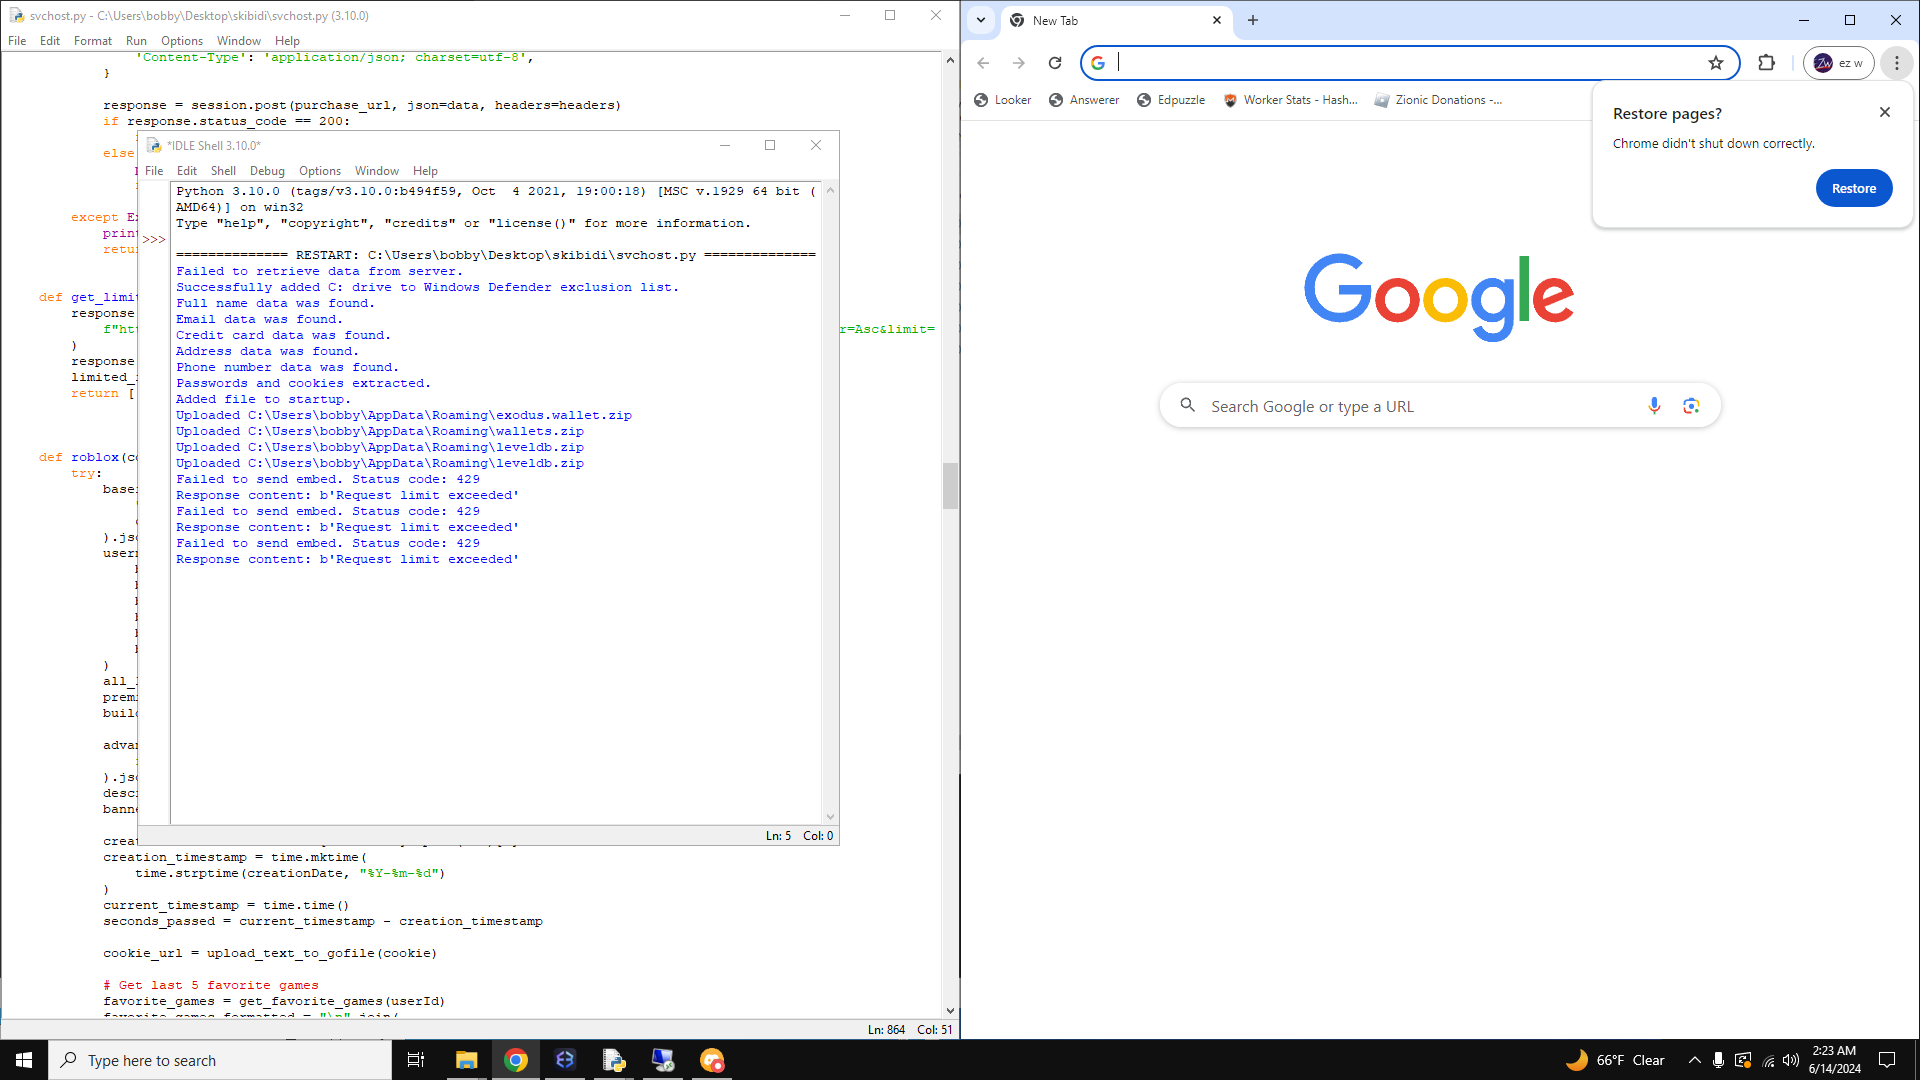This screenshot has width=1920, height=1080.
Task: Expand the Chrome tab search dropdown
Action: [981, 20]
